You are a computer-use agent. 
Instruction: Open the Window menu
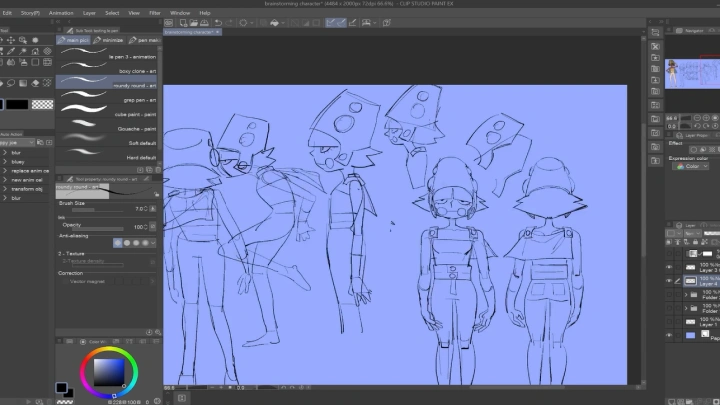tap(180, 13)
